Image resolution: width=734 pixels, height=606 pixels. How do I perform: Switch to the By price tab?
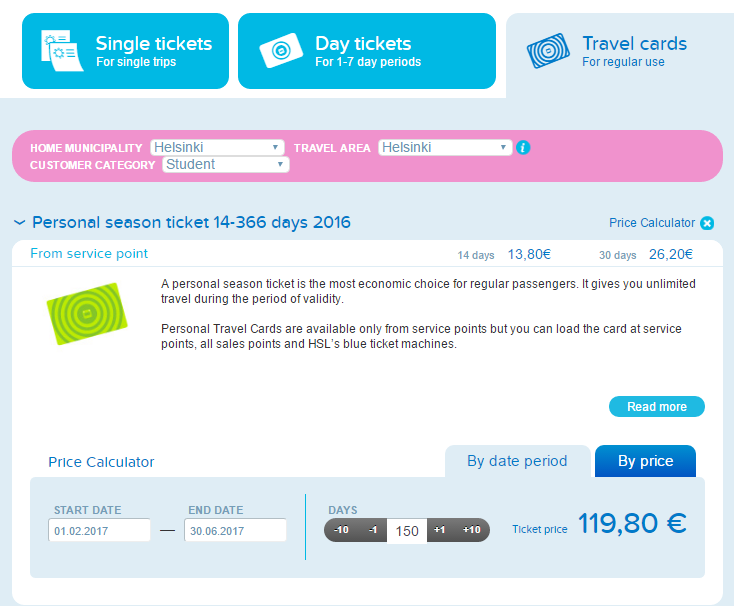[646, 461]
